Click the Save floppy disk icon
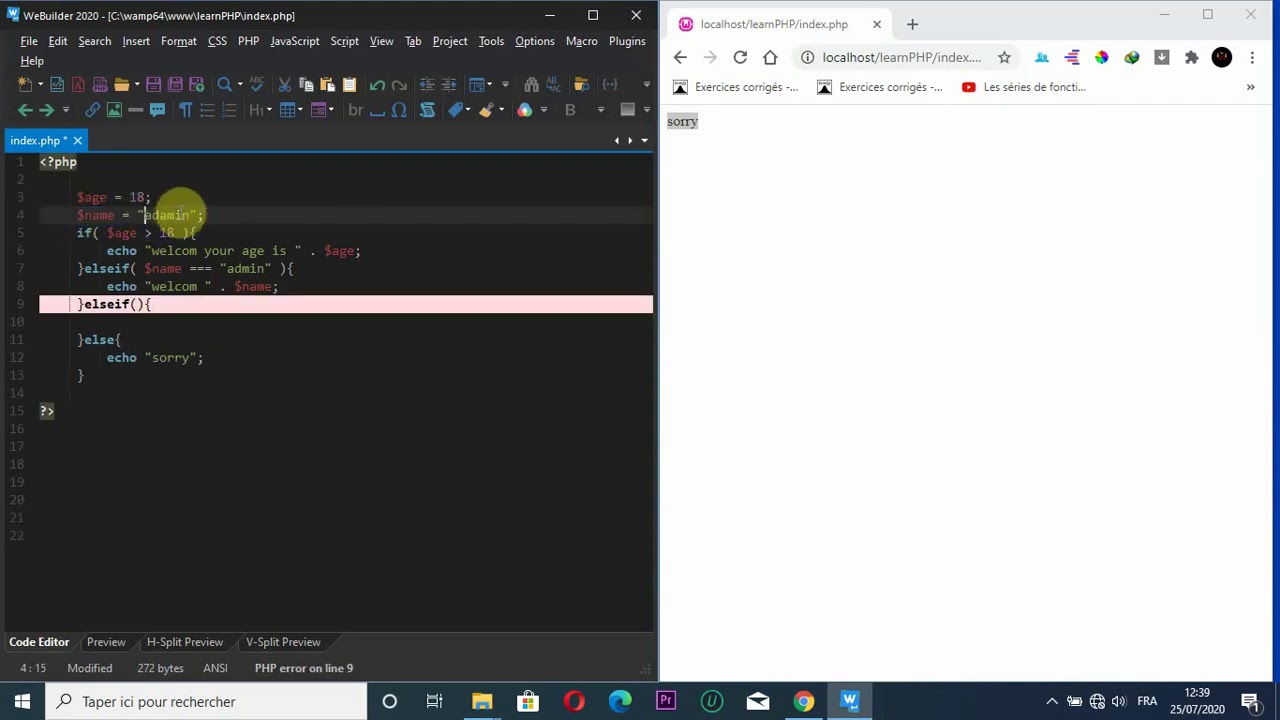1280x720 pixels. coord(153,85)
